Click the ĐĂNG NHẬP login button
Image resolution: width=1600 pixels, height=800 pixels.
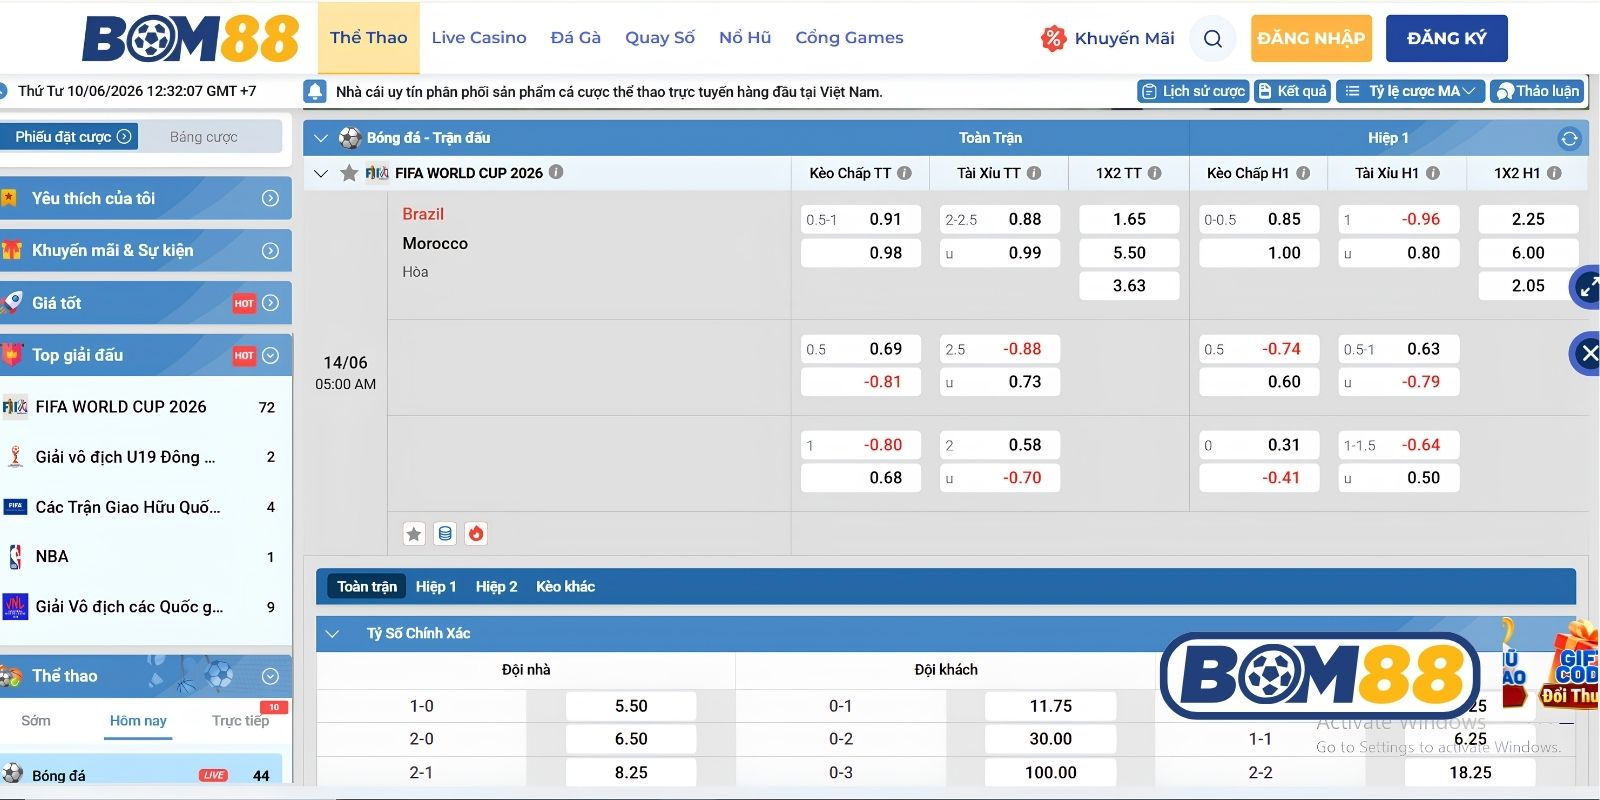(x=1311, y=39)
